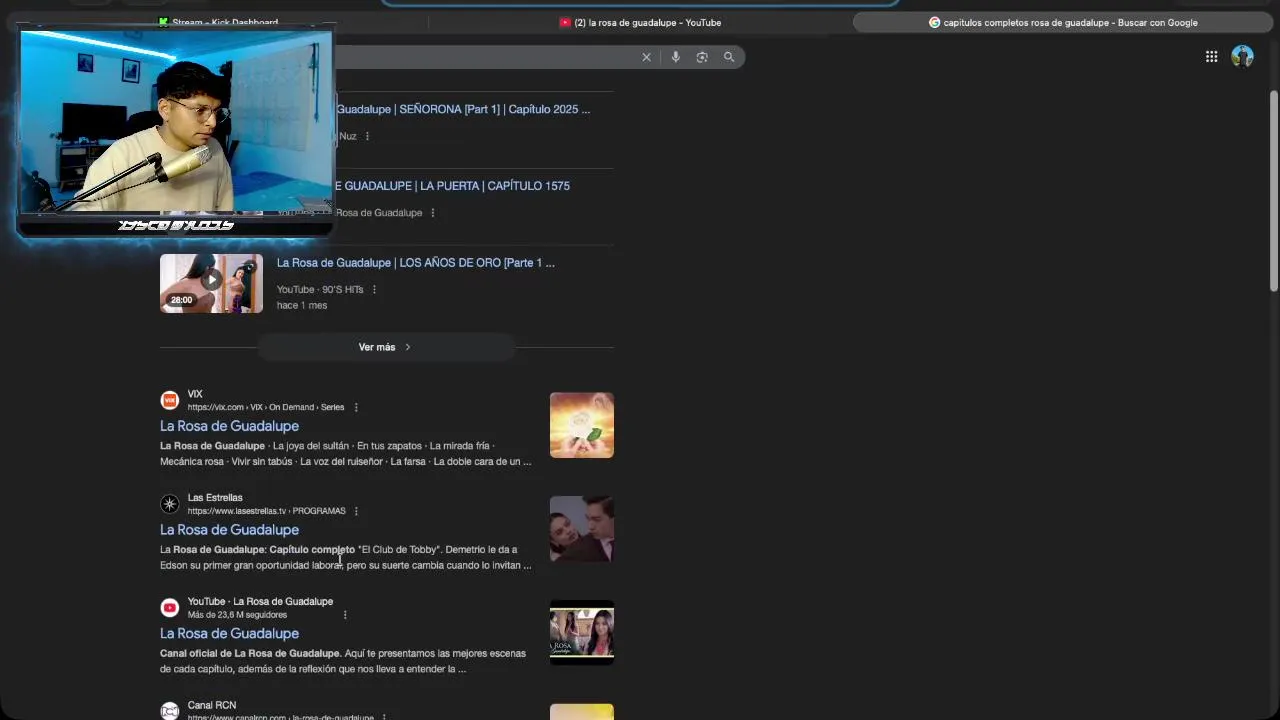The image size is (1280, 720).
Task: Open more options for SEÑORONA video result
Action: pyautogui.click(x=367, y=136)
